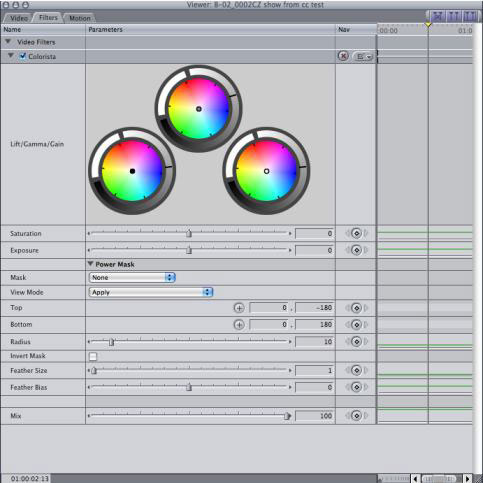Add an Exposure keyframe
Screen dimensions: 483x483
[x=356, y=250]
